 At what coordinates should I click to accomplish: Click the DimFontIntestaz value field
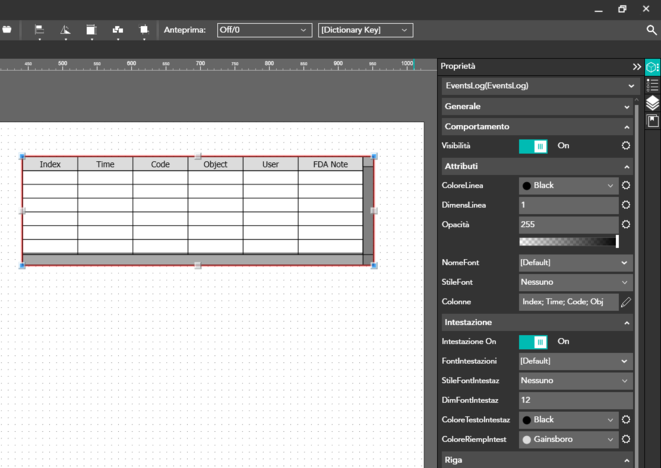pos(574,400)
